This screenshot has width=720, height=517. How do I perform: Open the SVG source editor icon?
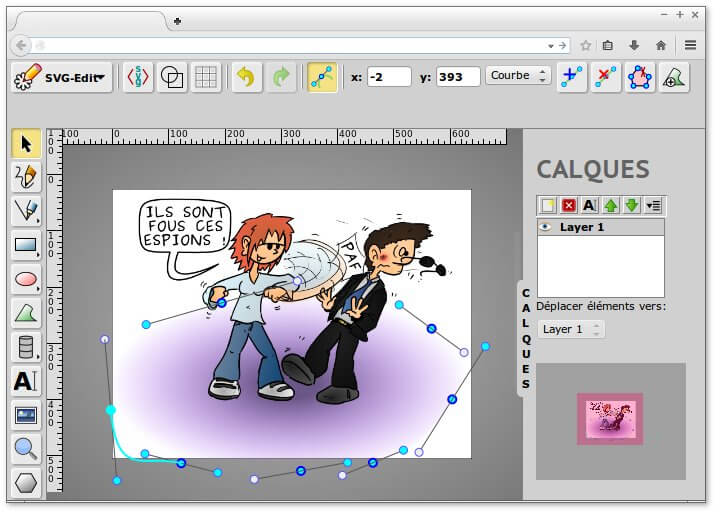139,77
